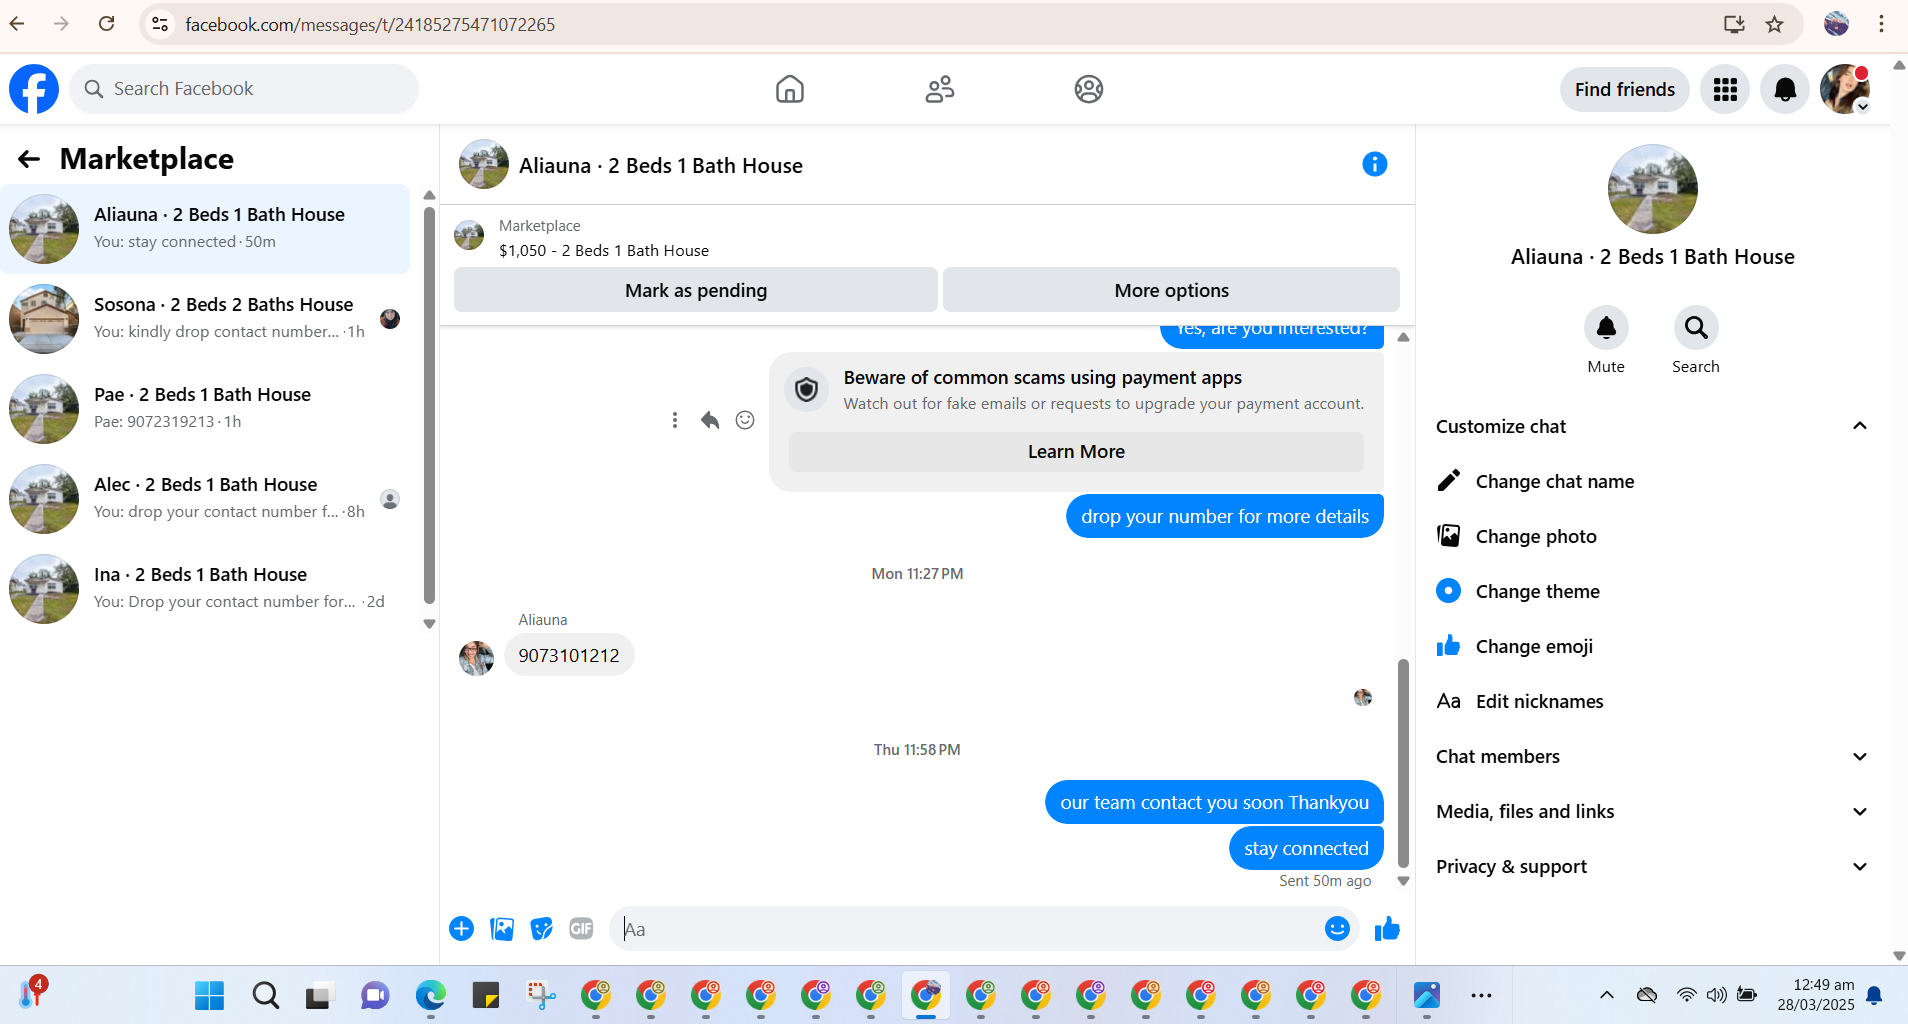Open Sticky Notes from the taskbar
The height and width of the screenshot is (1024, 1908).
click(x=485, y=995)
